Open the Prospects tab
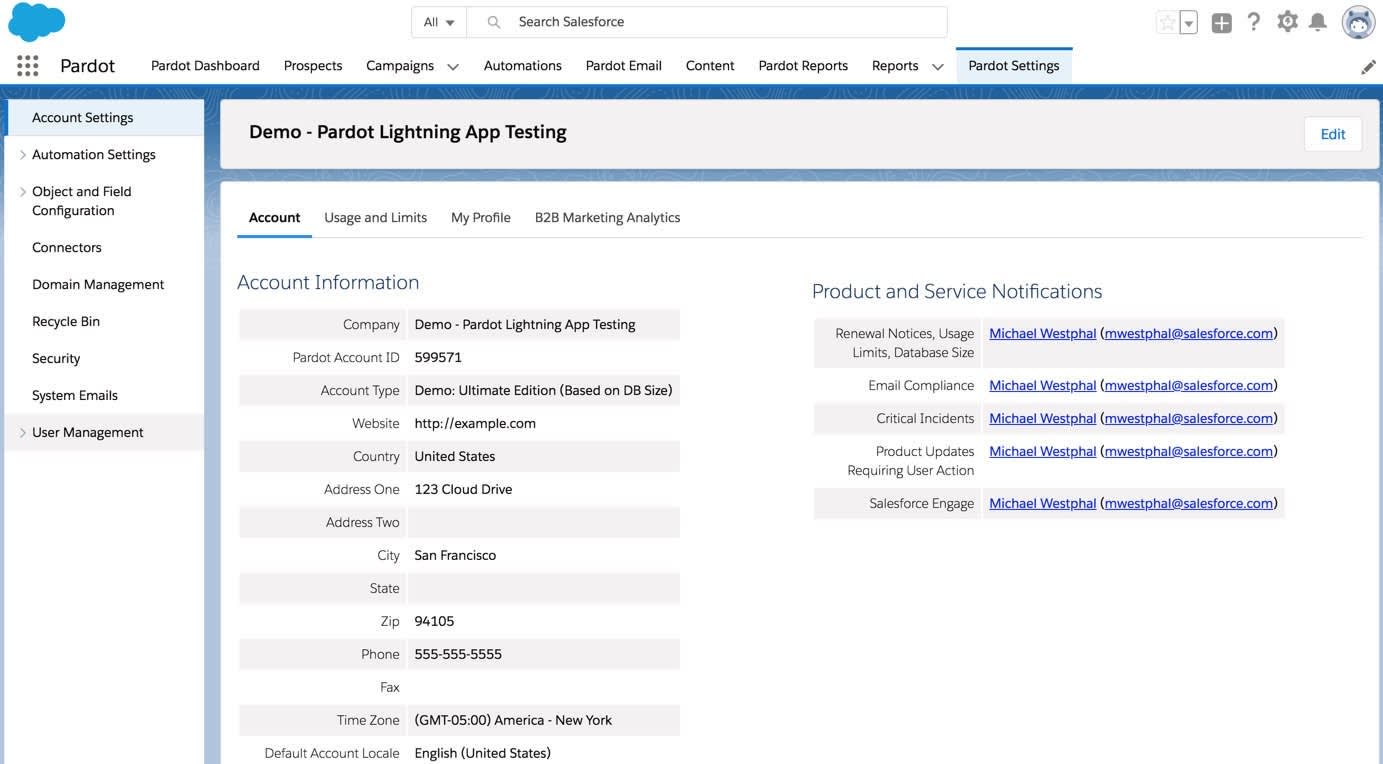This screenshot has width=1383, height=764. pyautogui.click(x=313, y=66)
